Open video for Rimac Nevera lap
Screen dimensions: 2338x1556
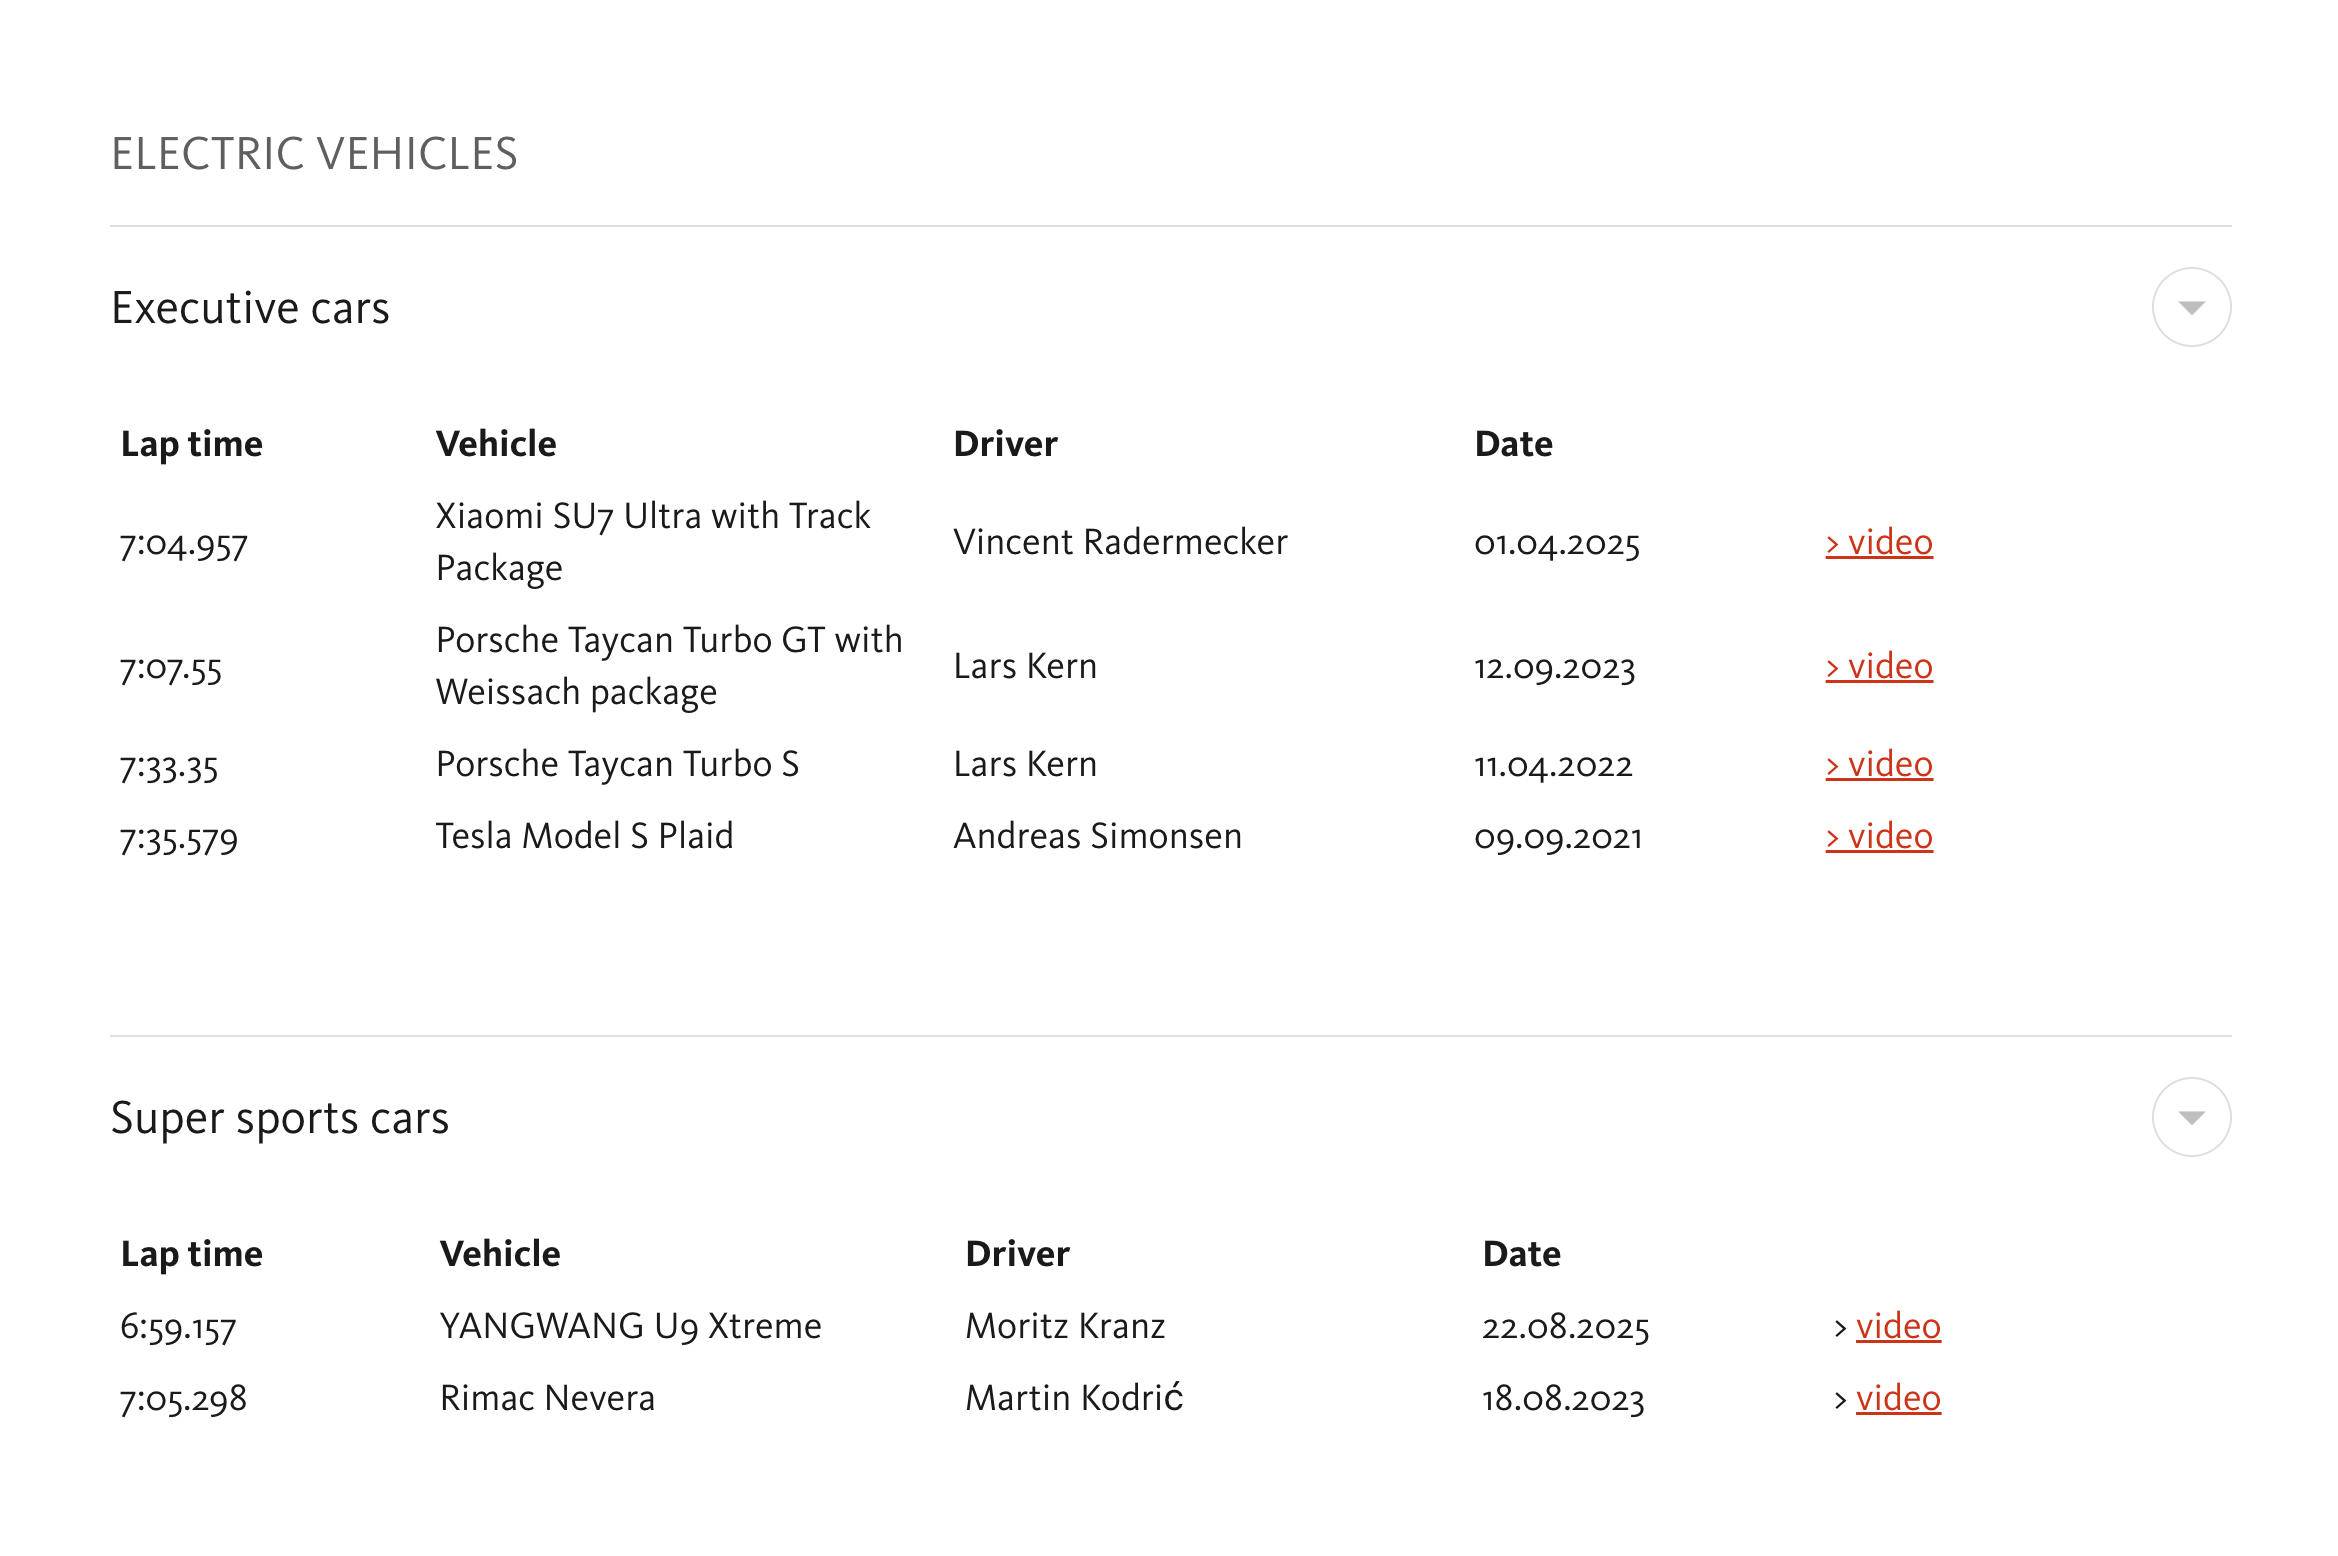[x=1897, y=1398]
